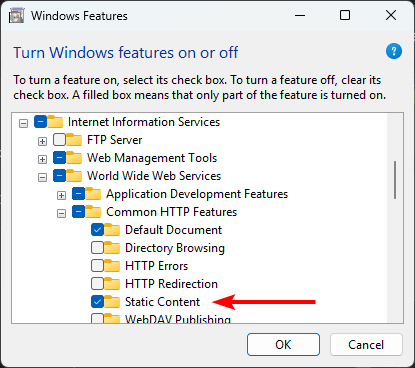Select the World Wide Web Services label
Image resolution: width=415 pixels, height=368 pixels.
point(154,176)
